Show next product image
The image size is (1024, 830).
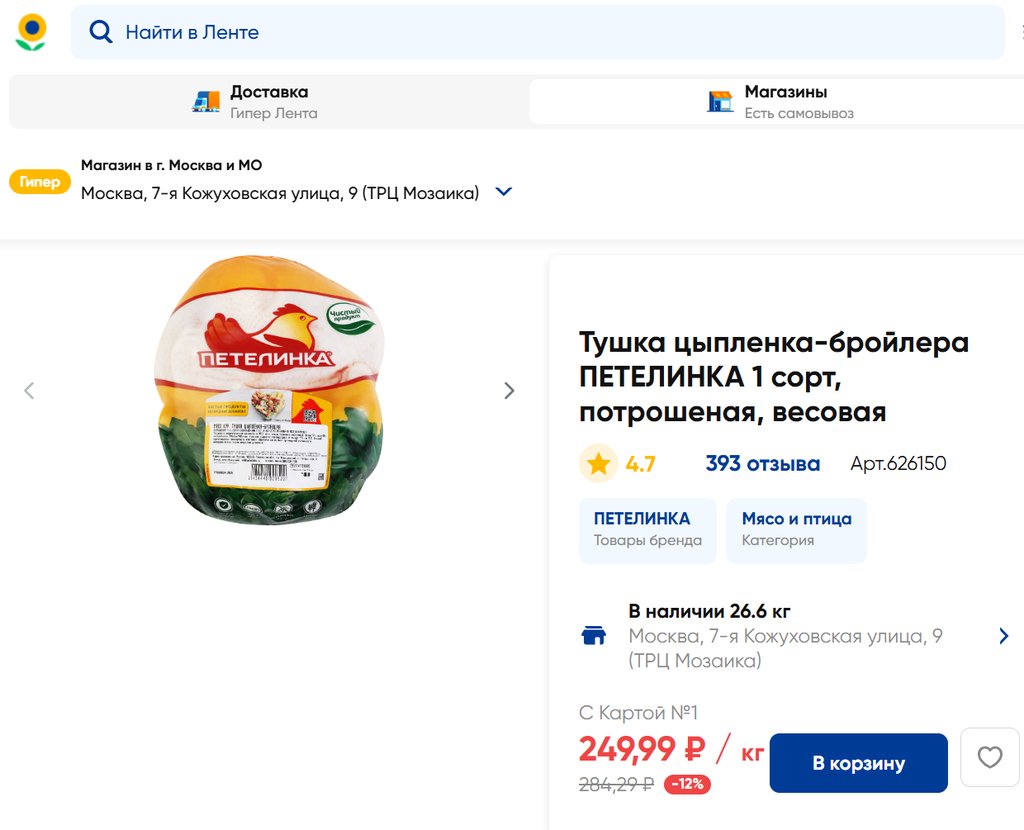[509, 391]
